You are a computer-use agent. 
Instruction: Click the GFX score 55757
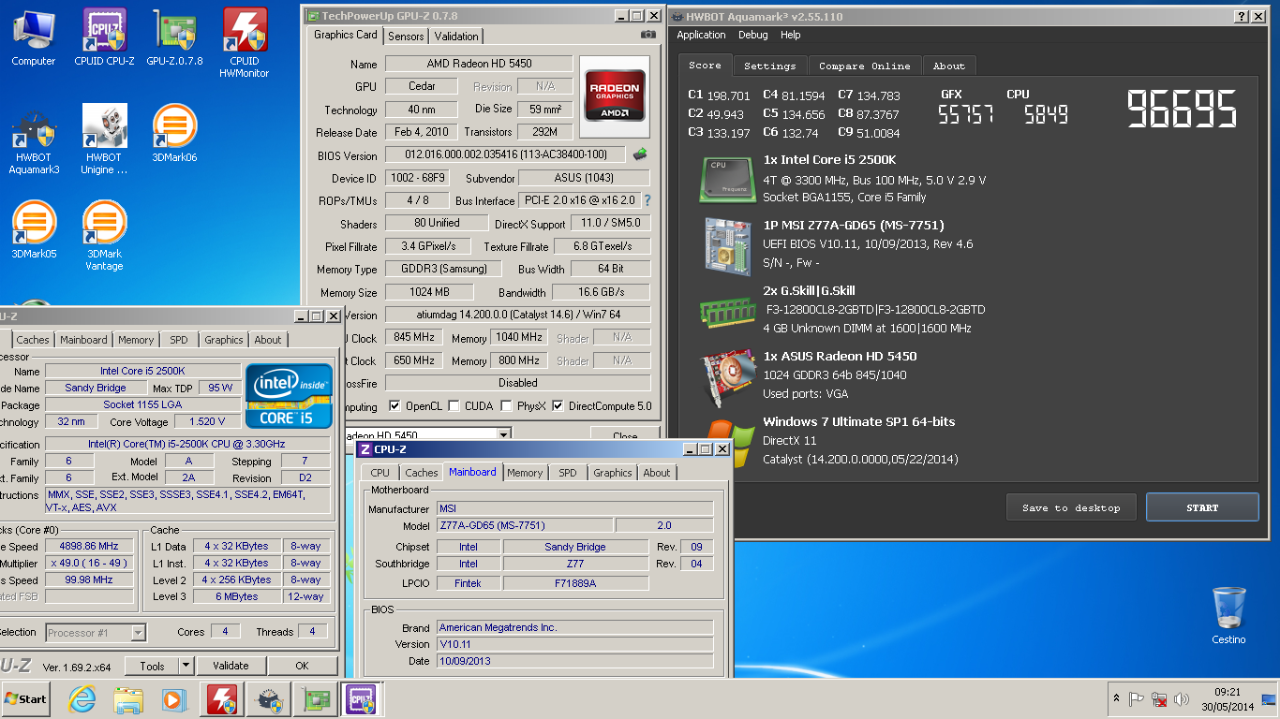coord(966,114)
